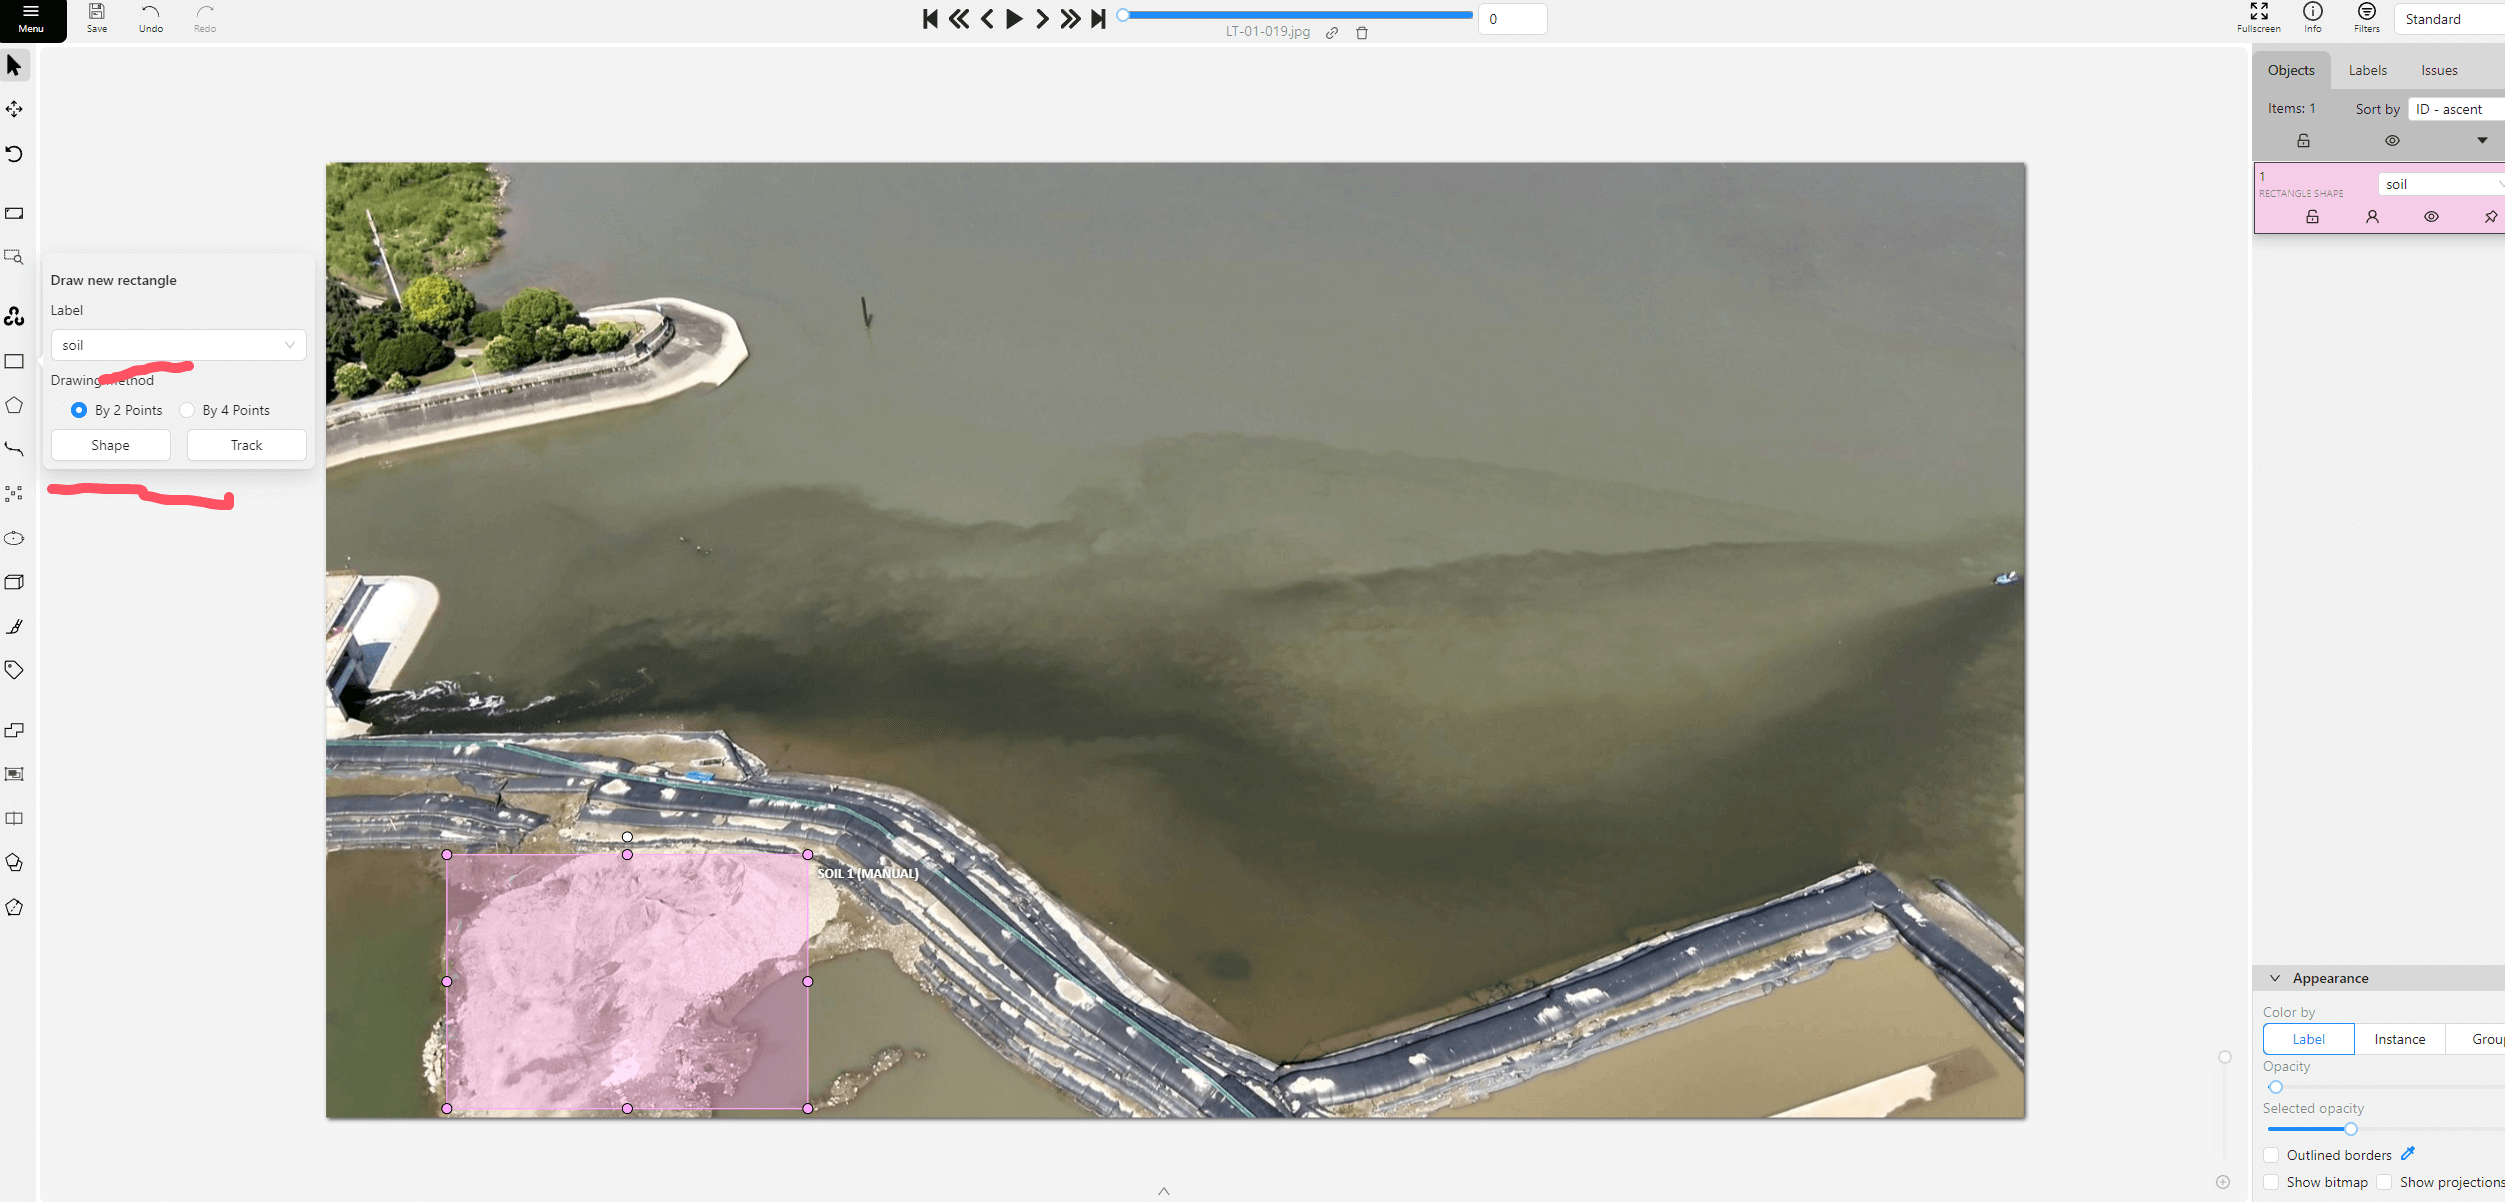Select the draw ellipse tool
The image size is (2505, 1202).
coord(14,538)
